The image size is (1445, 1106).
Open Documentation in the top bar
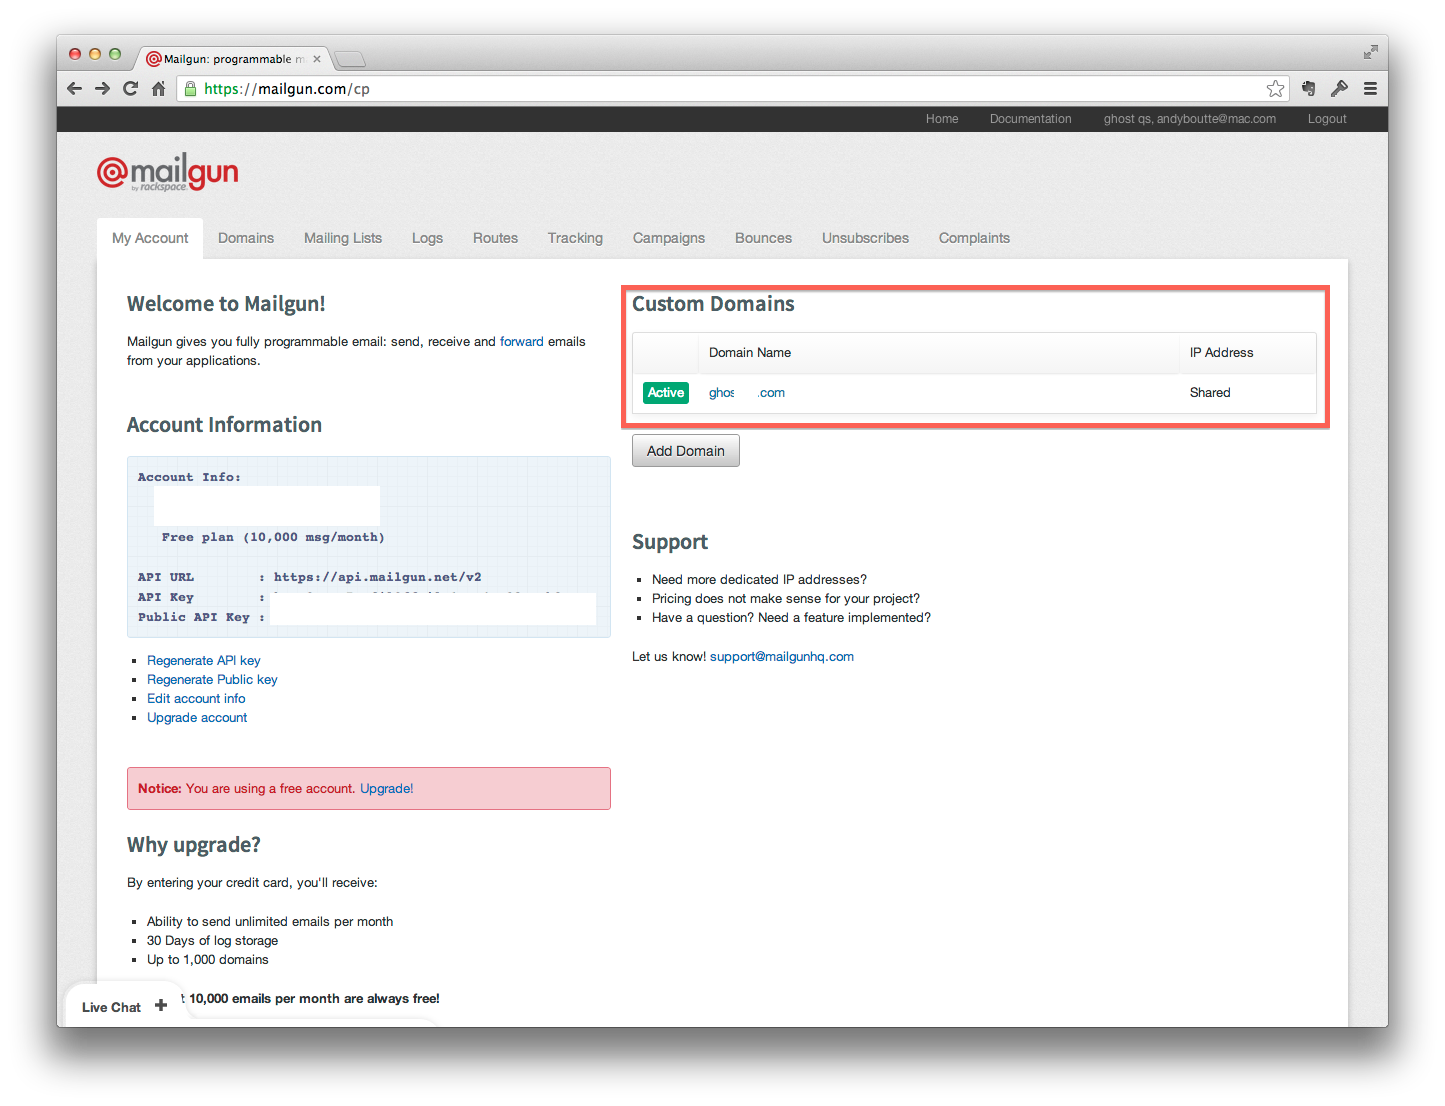(x=1030, y=119)
